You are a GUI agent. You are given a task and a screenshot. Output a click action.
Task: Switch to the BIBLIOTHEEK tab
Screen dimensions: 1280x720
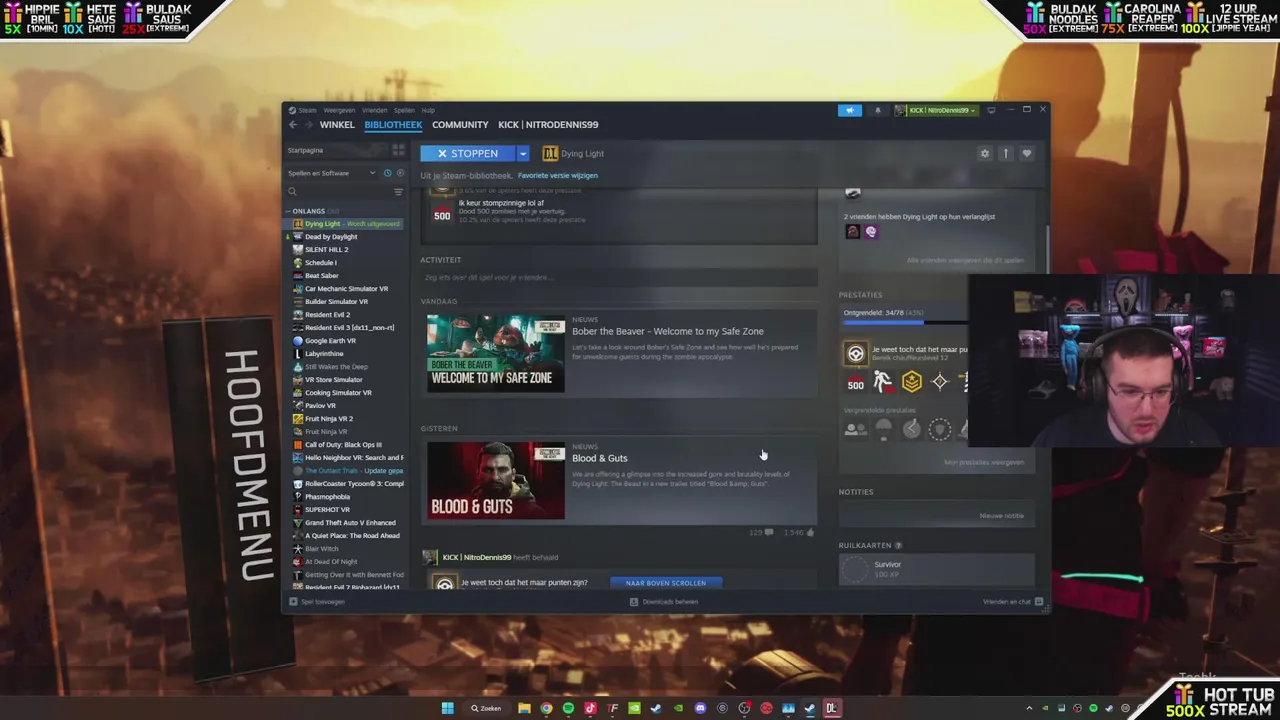(393, 125)
